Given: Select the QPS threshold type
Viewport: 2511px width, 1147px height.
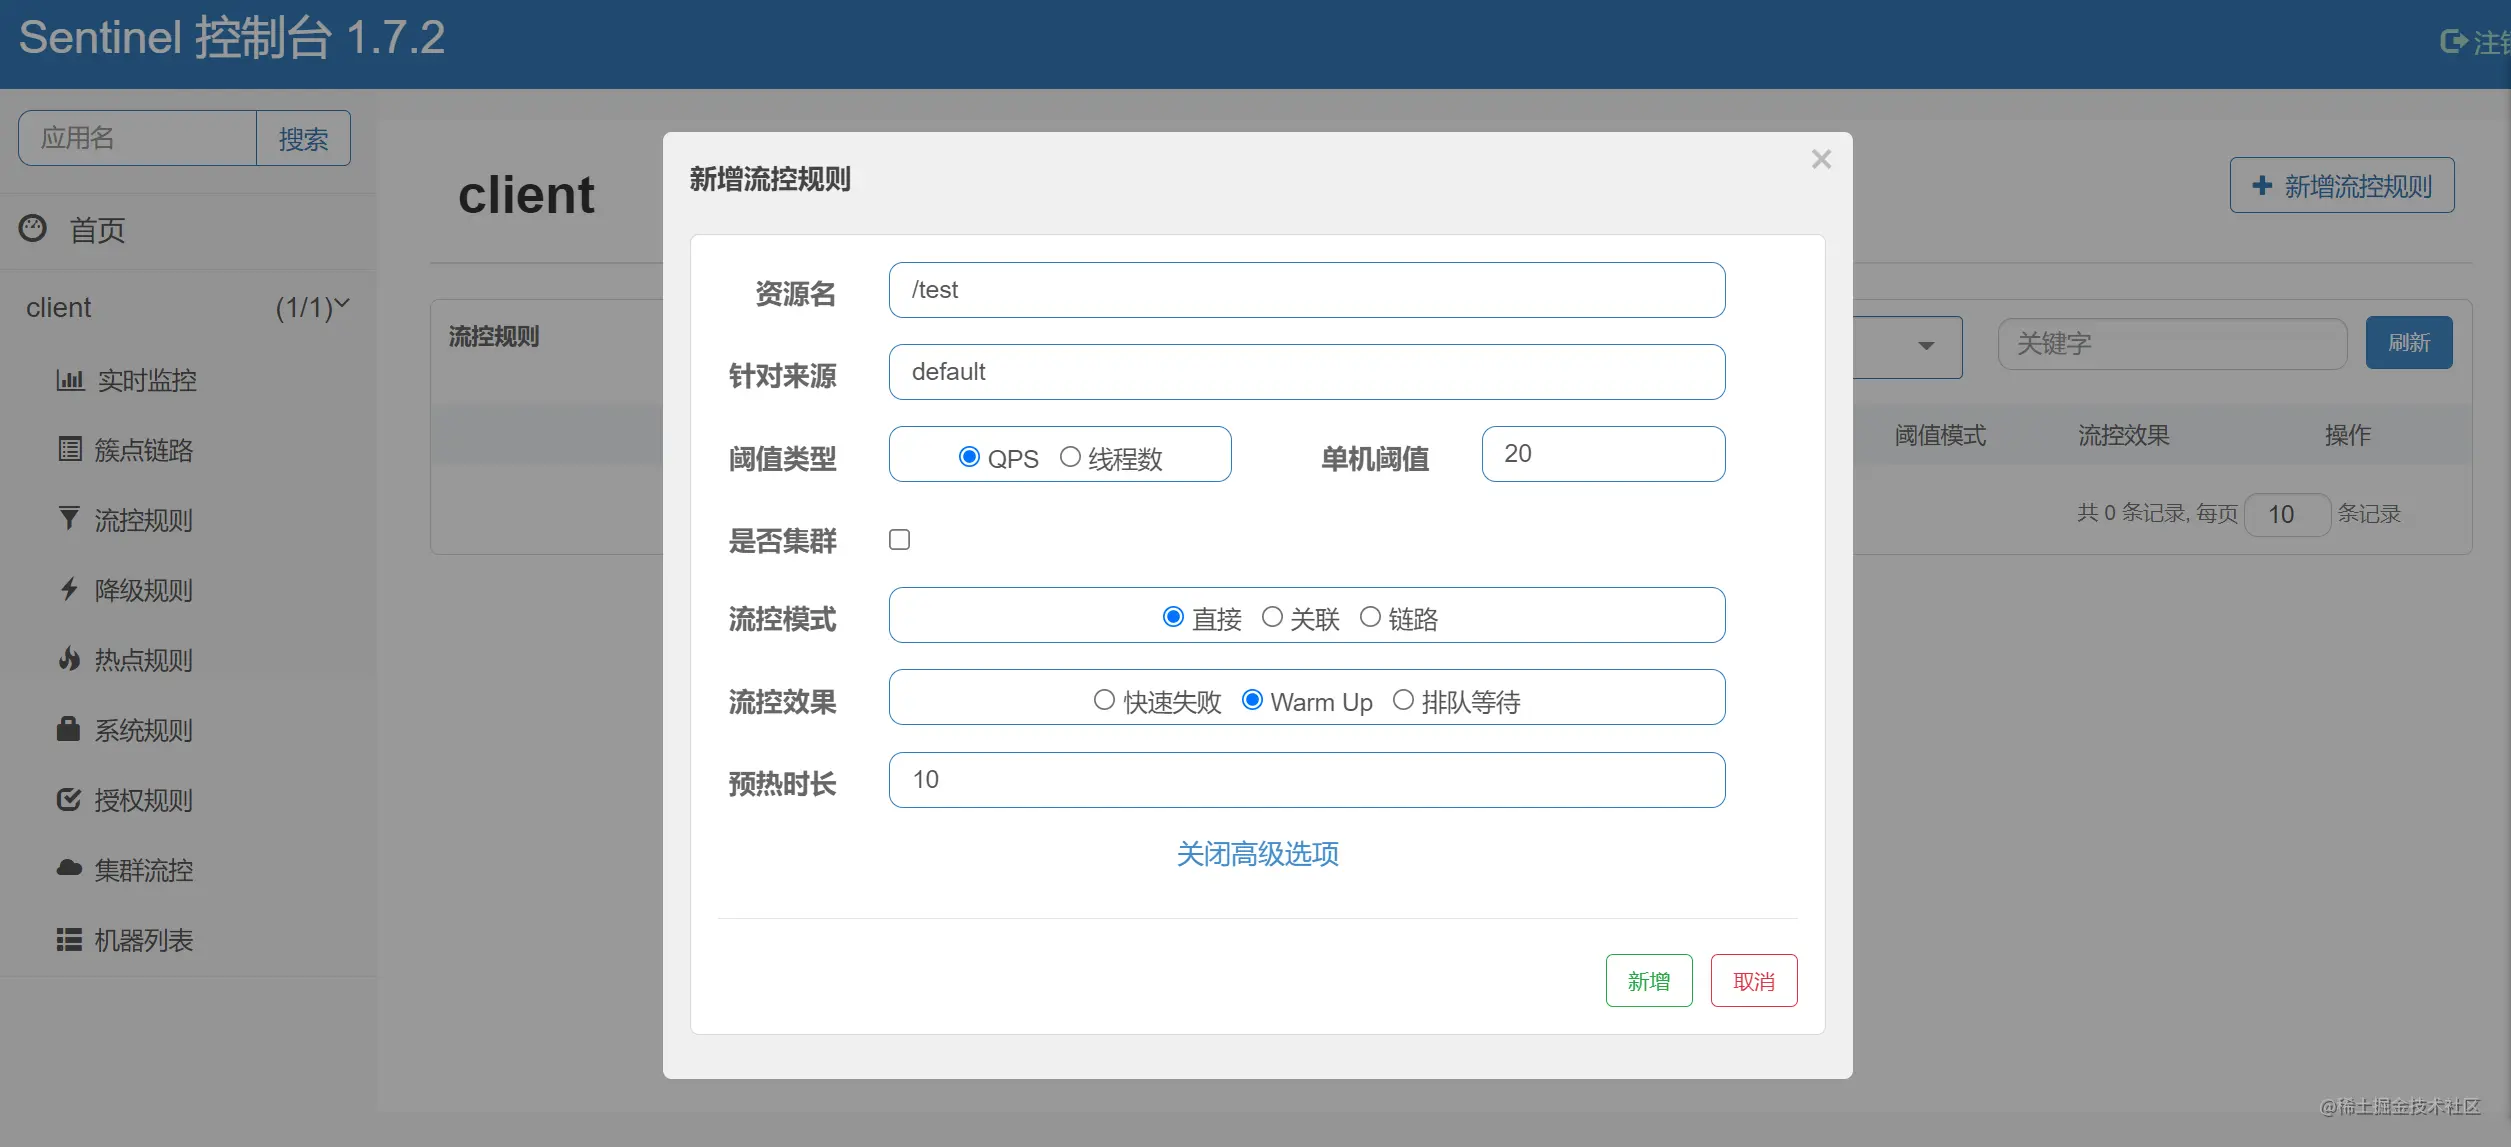Looking at the screenshot, I should tap(969, 457).
